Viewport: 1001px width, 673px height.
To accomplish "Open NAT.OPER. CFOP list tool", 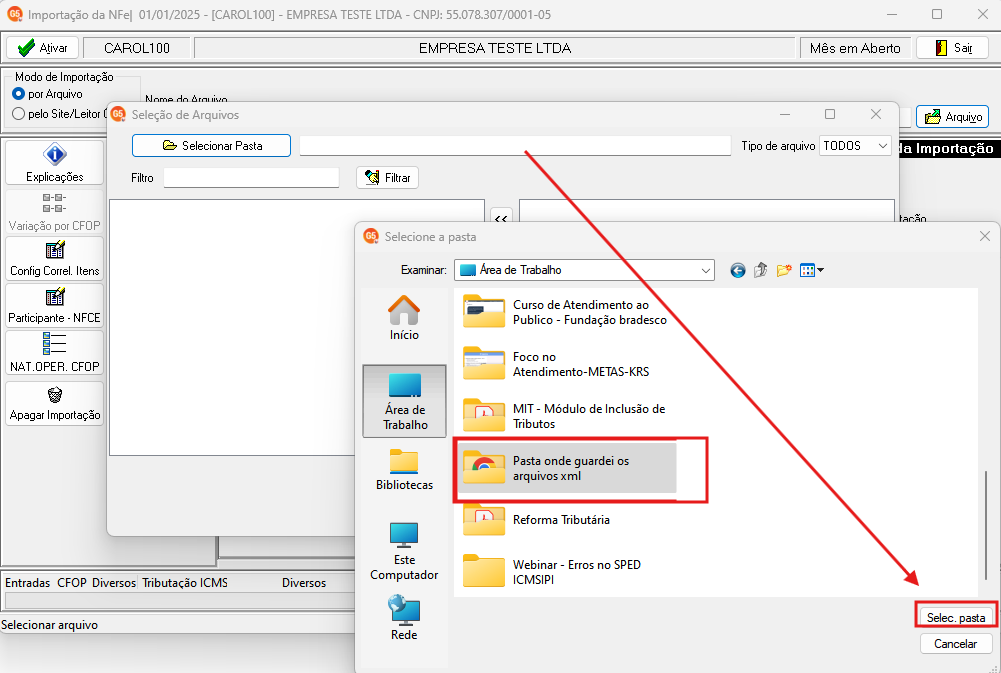I will pyautogui.click(x=54, y=352).
